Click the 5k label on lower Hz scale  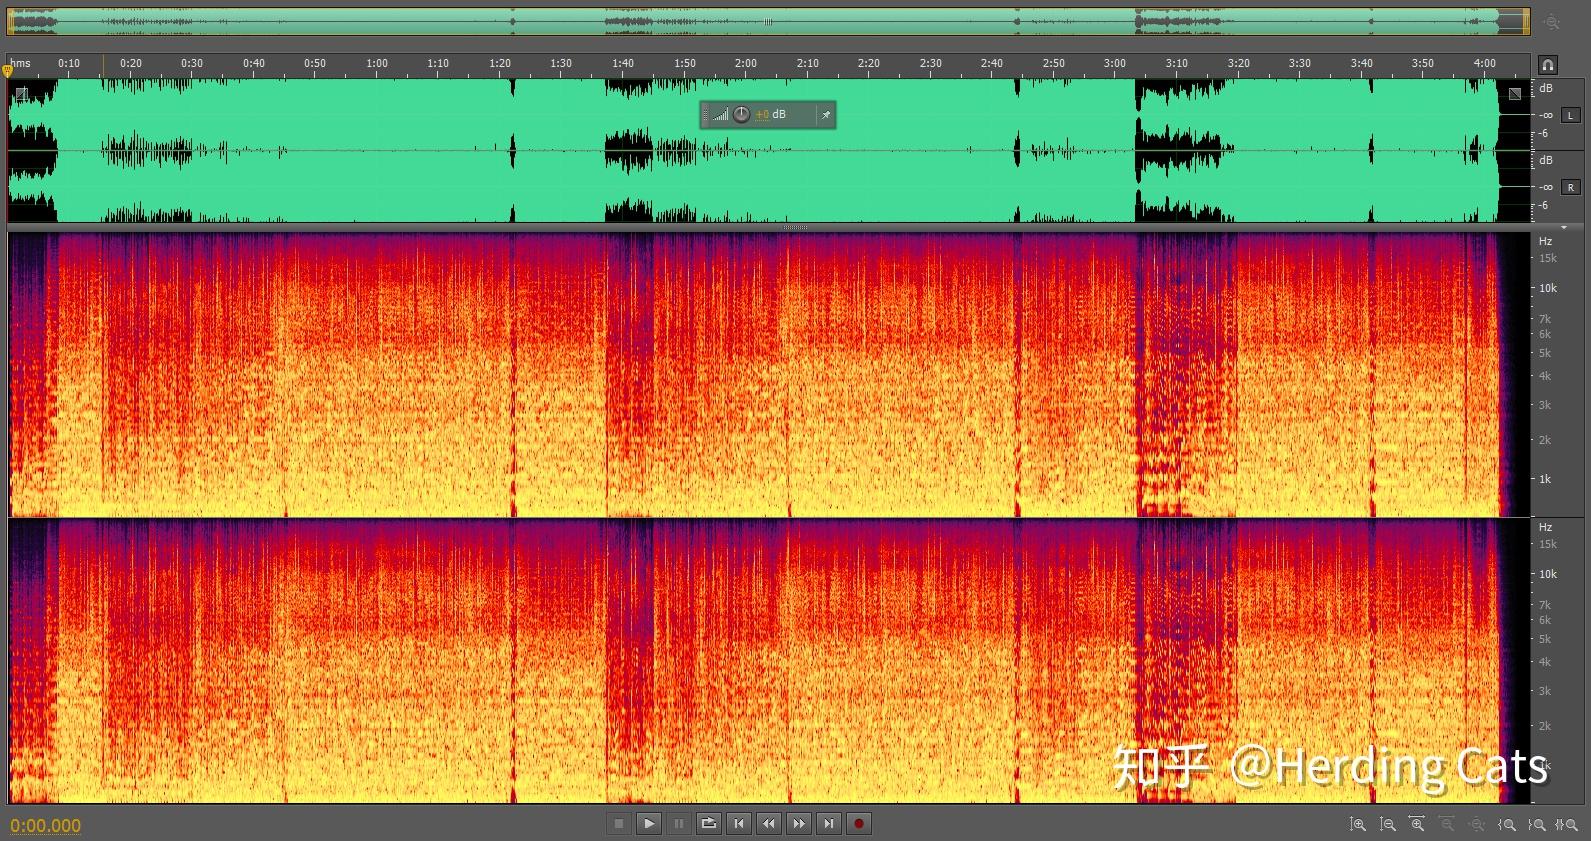click(x=1545, y=639)
